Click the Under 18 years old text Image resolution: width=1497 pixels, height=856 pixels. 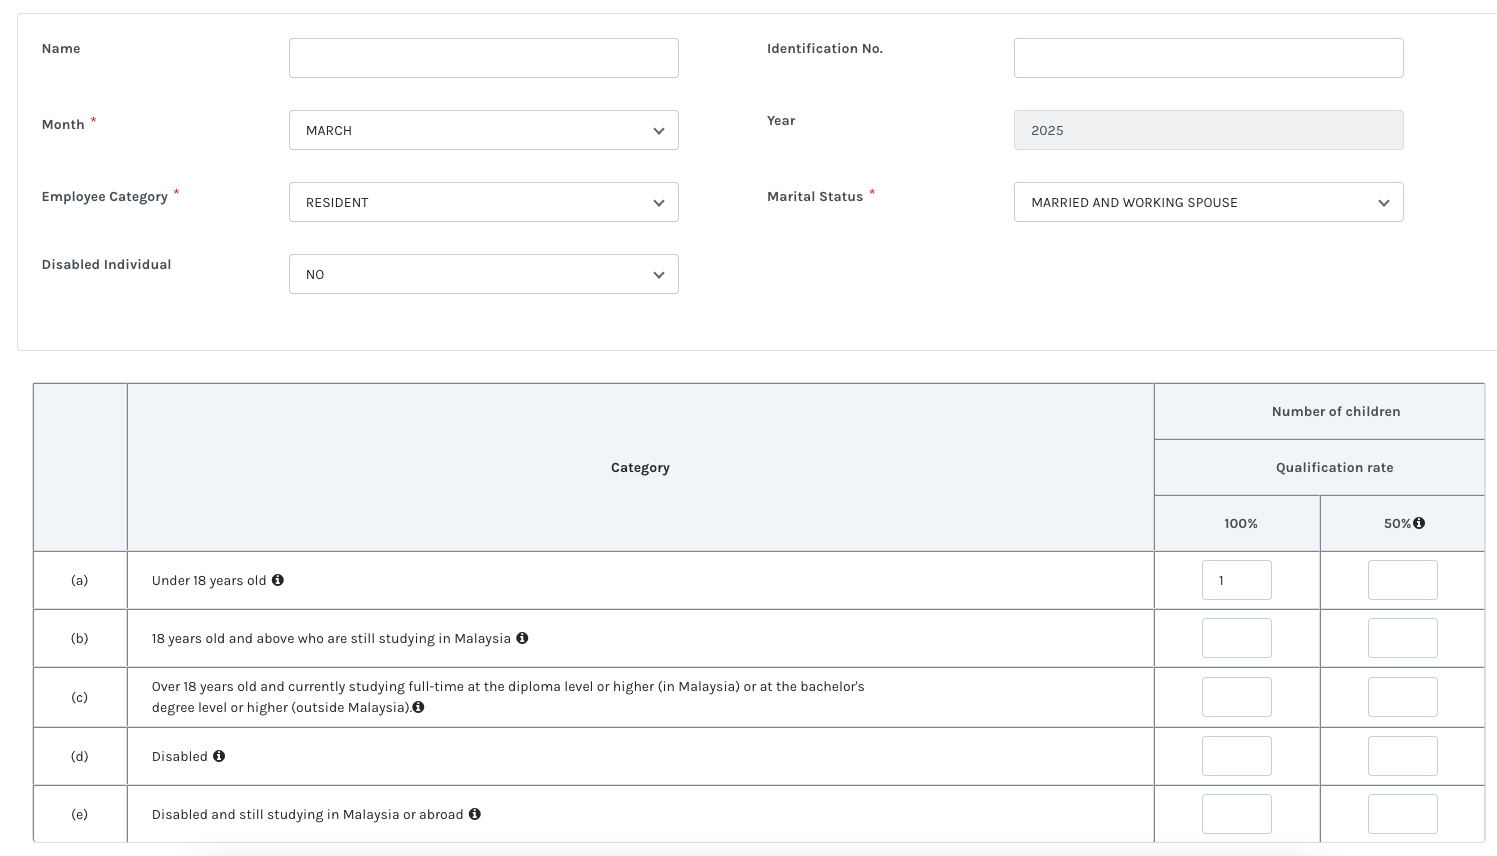tap(209, 581)
